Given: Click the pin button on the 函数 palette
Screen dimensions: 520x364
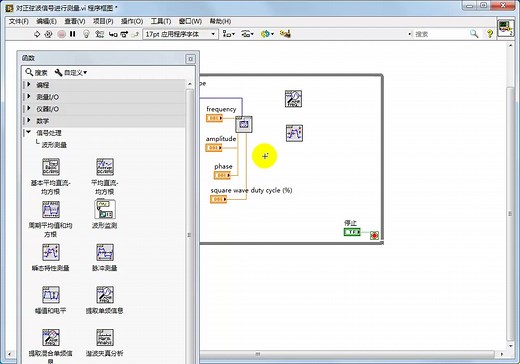Looking at the screenshot, I should click(x=191, y=59).
